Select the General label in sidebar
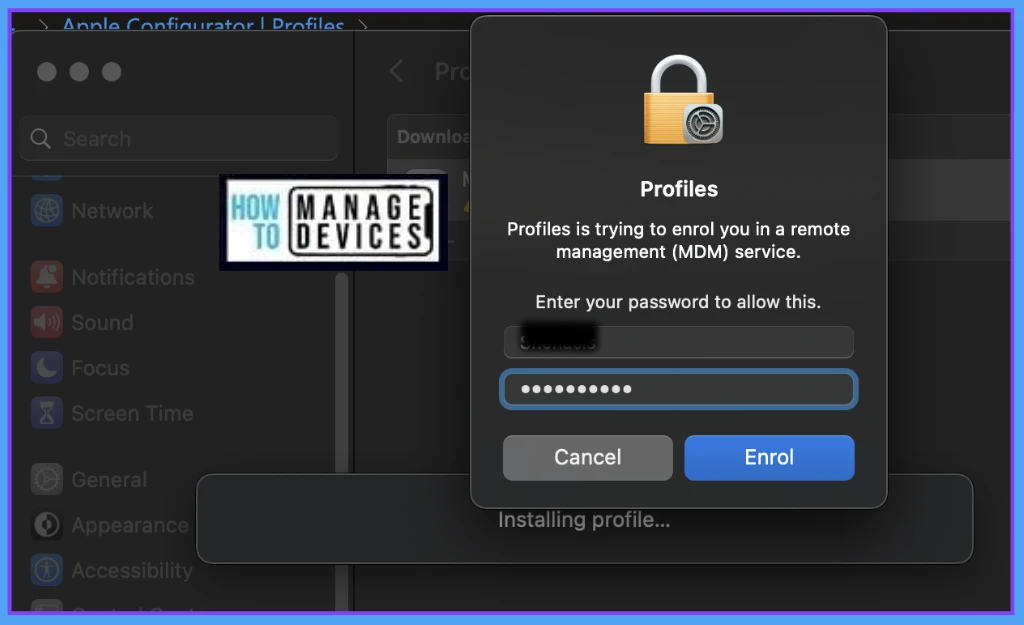This screenshot has width=1024, height=625. 109,480
